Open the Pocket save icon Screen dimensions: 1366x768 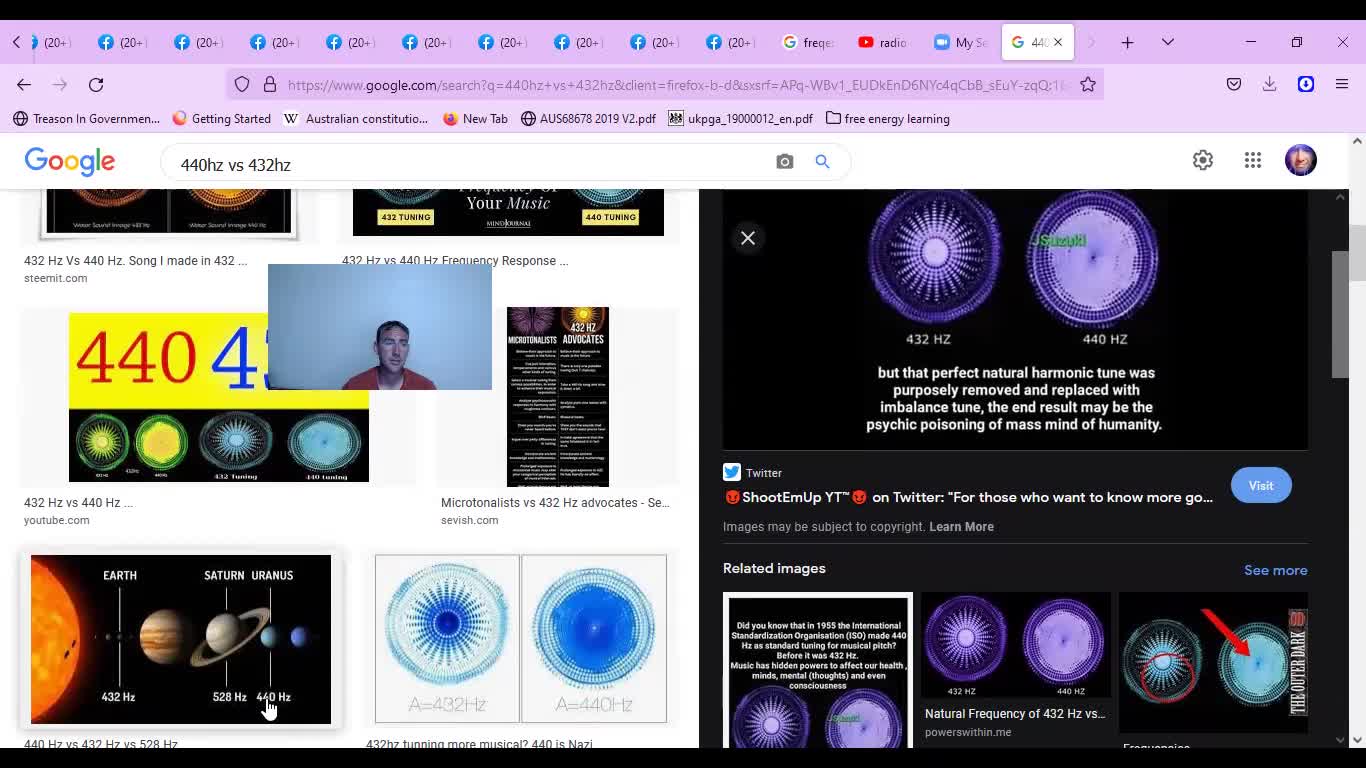tap(1234, 85)
